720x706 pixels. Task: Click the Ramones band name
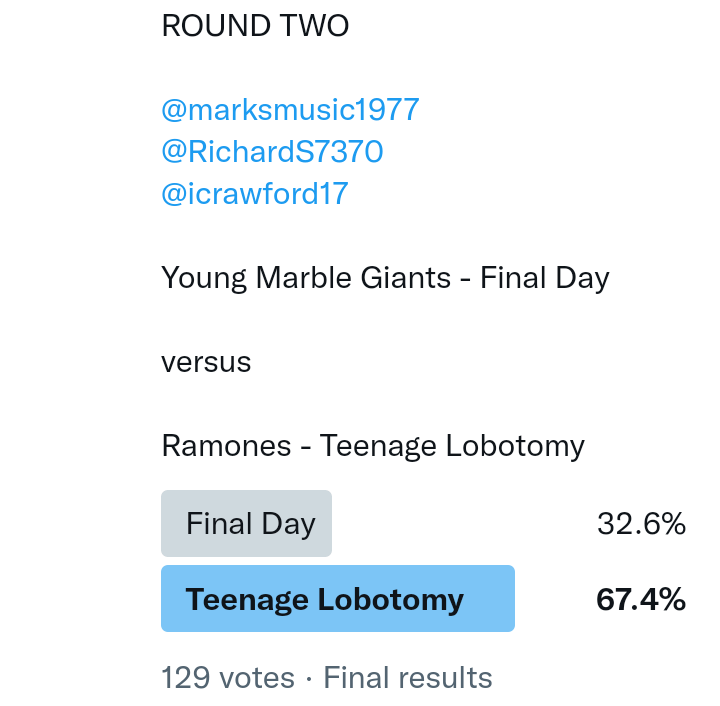pyautogui.click(x=226, y=445)
